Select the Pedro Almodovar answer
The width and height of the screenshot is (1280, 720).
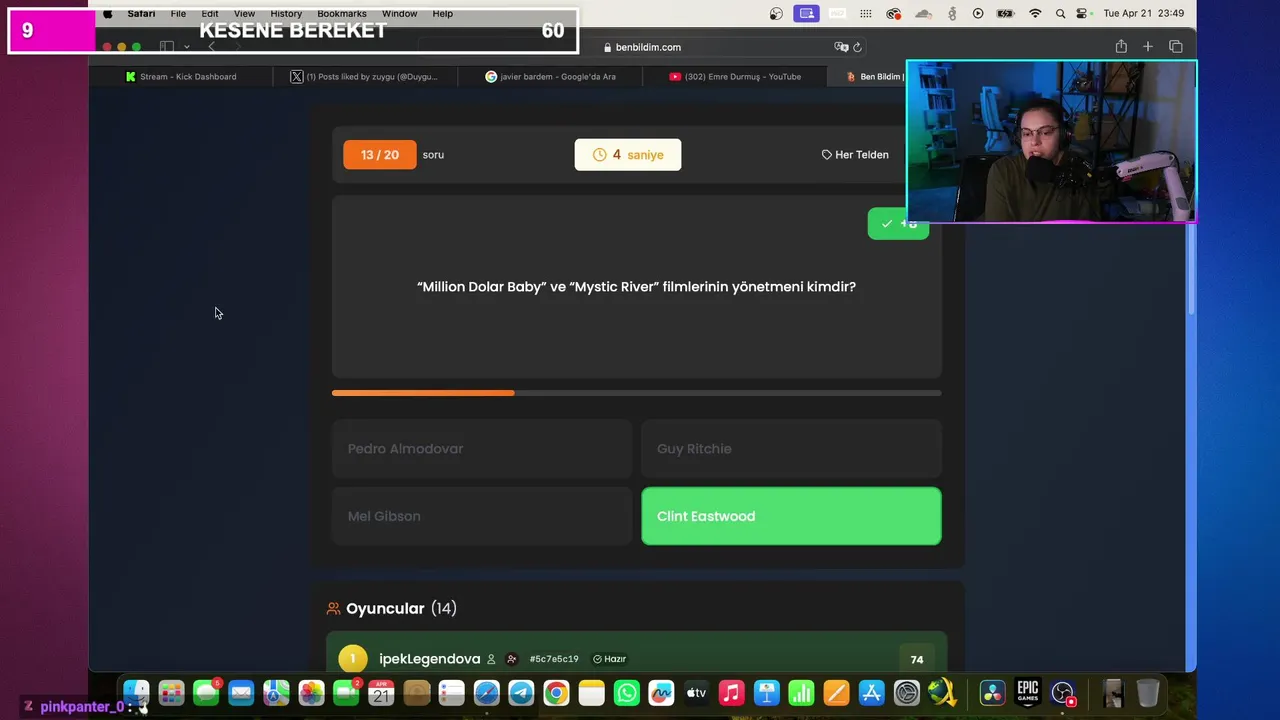pos(482,449)
